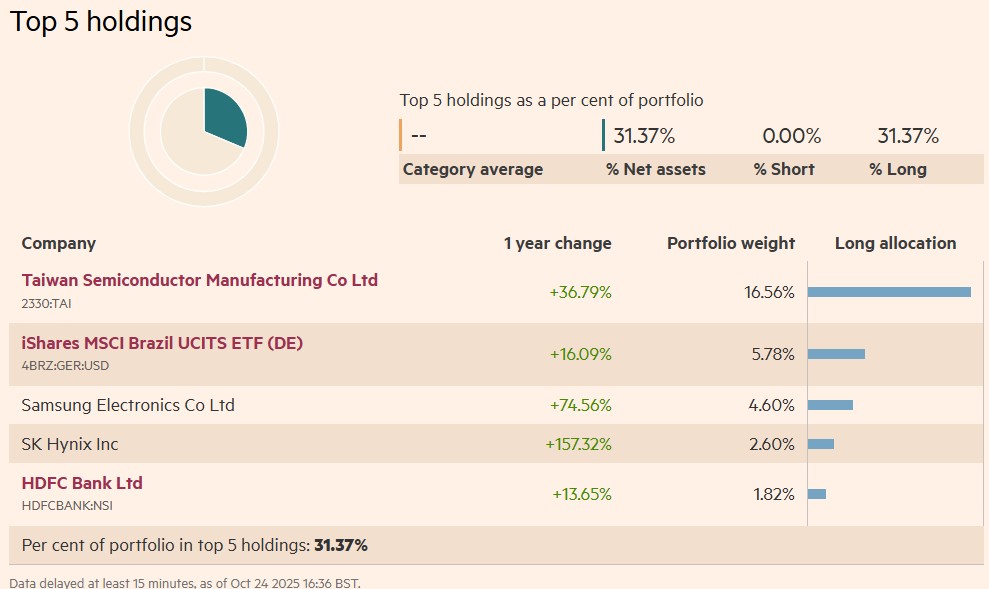Select the SK Hynix Inc row name
The width and height of the screenshot is (989, 589).
pyautogui.click(x=70, y=444)
